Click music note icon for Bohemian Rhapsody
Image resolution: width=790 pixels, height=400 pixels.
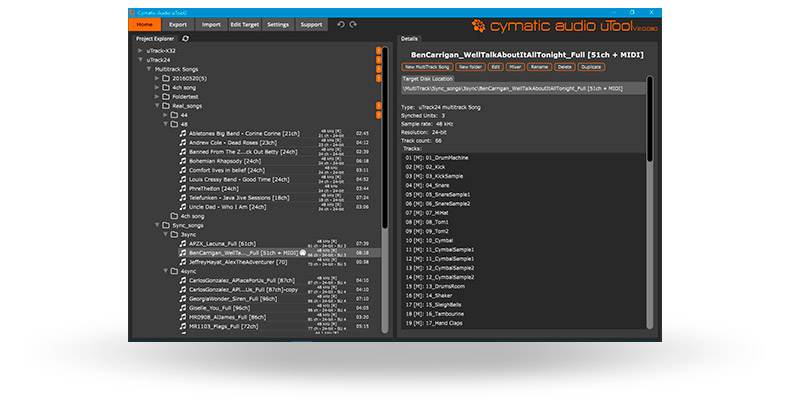183,161
